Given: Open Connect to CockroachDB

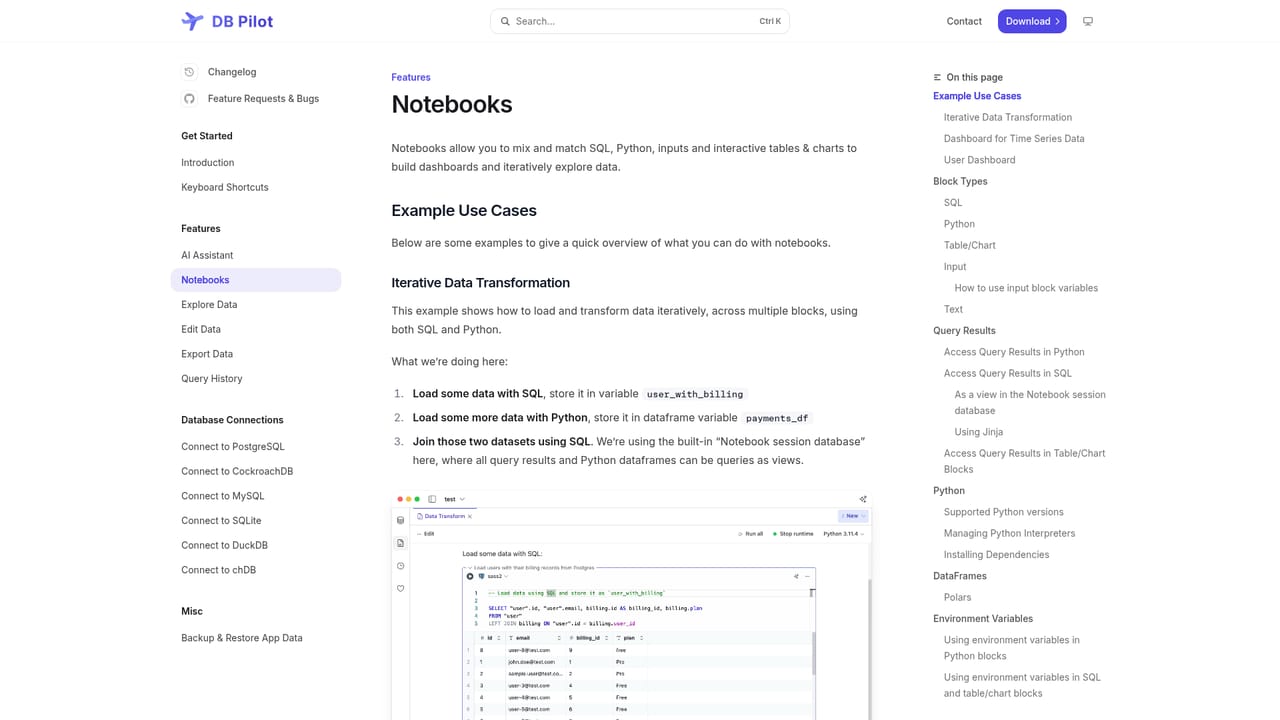Looking at the screenshot, I should pyautogui.click(x=237, y=472).
